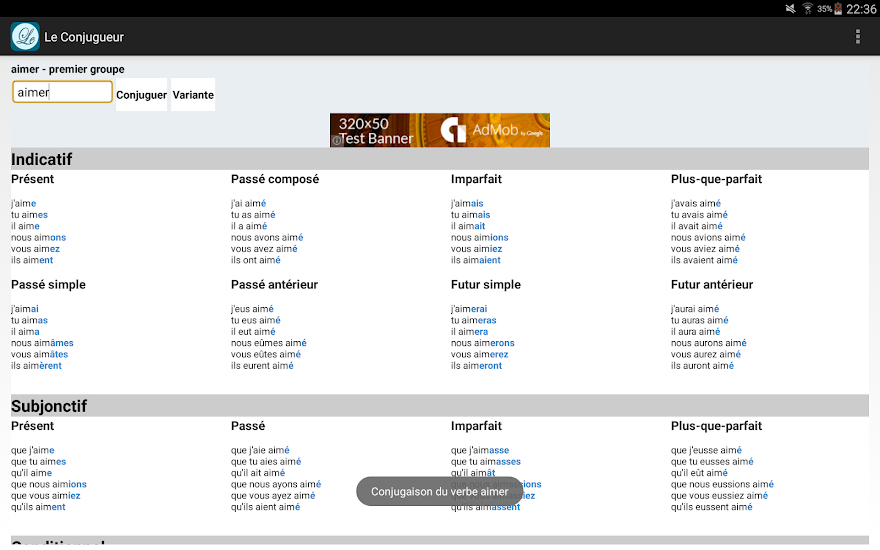The image size is (880, 550).
Task: Tap the Plus-que-parfait heading under Indicatif
Action: click(x=716, y=179)
